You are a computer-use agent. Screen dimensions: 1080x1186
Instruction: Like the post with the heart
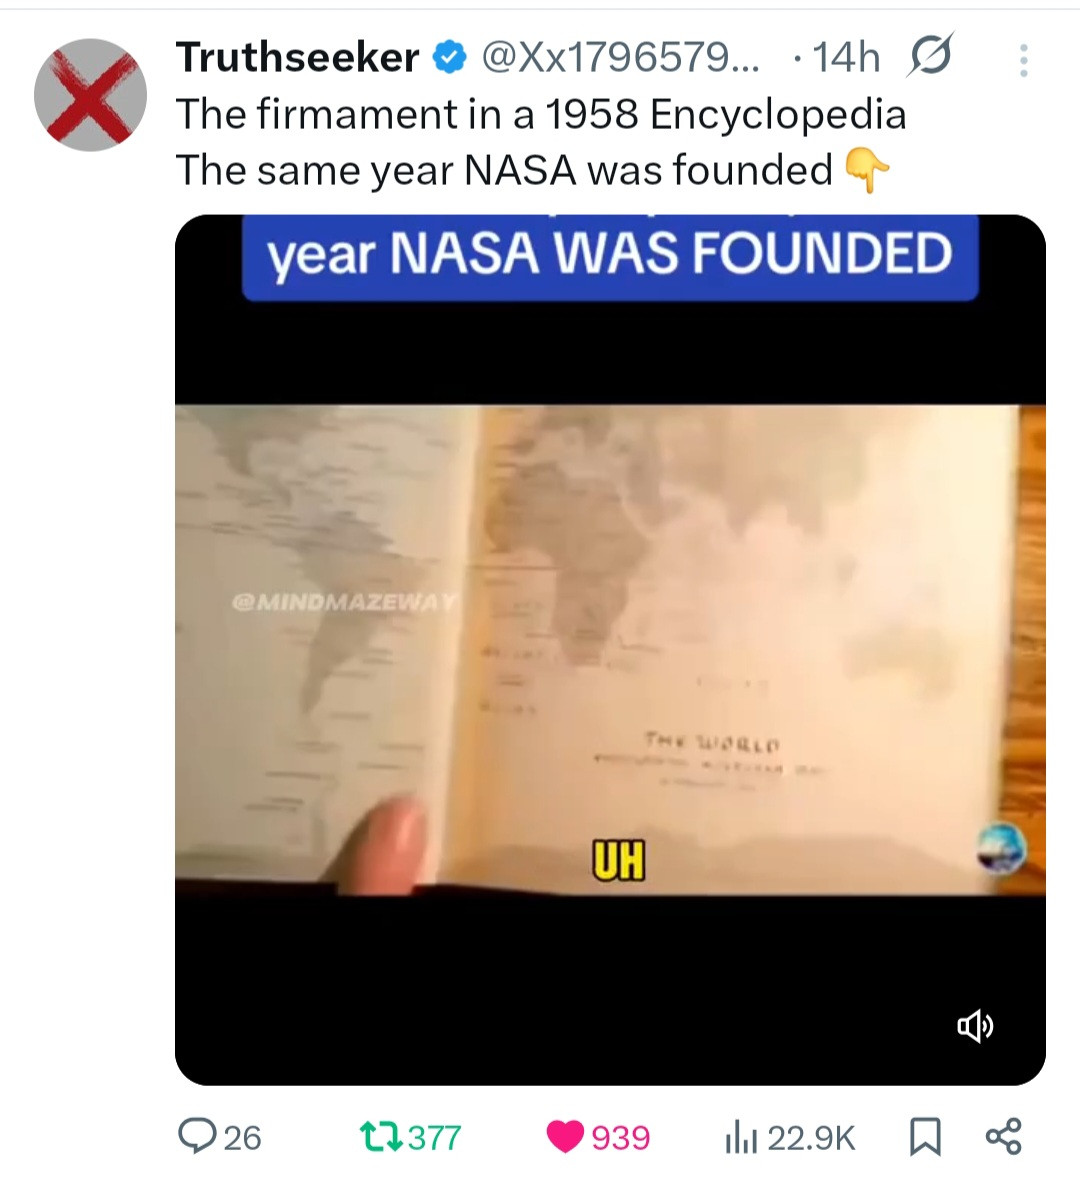pyautogui.click(x=565, y=1137)
